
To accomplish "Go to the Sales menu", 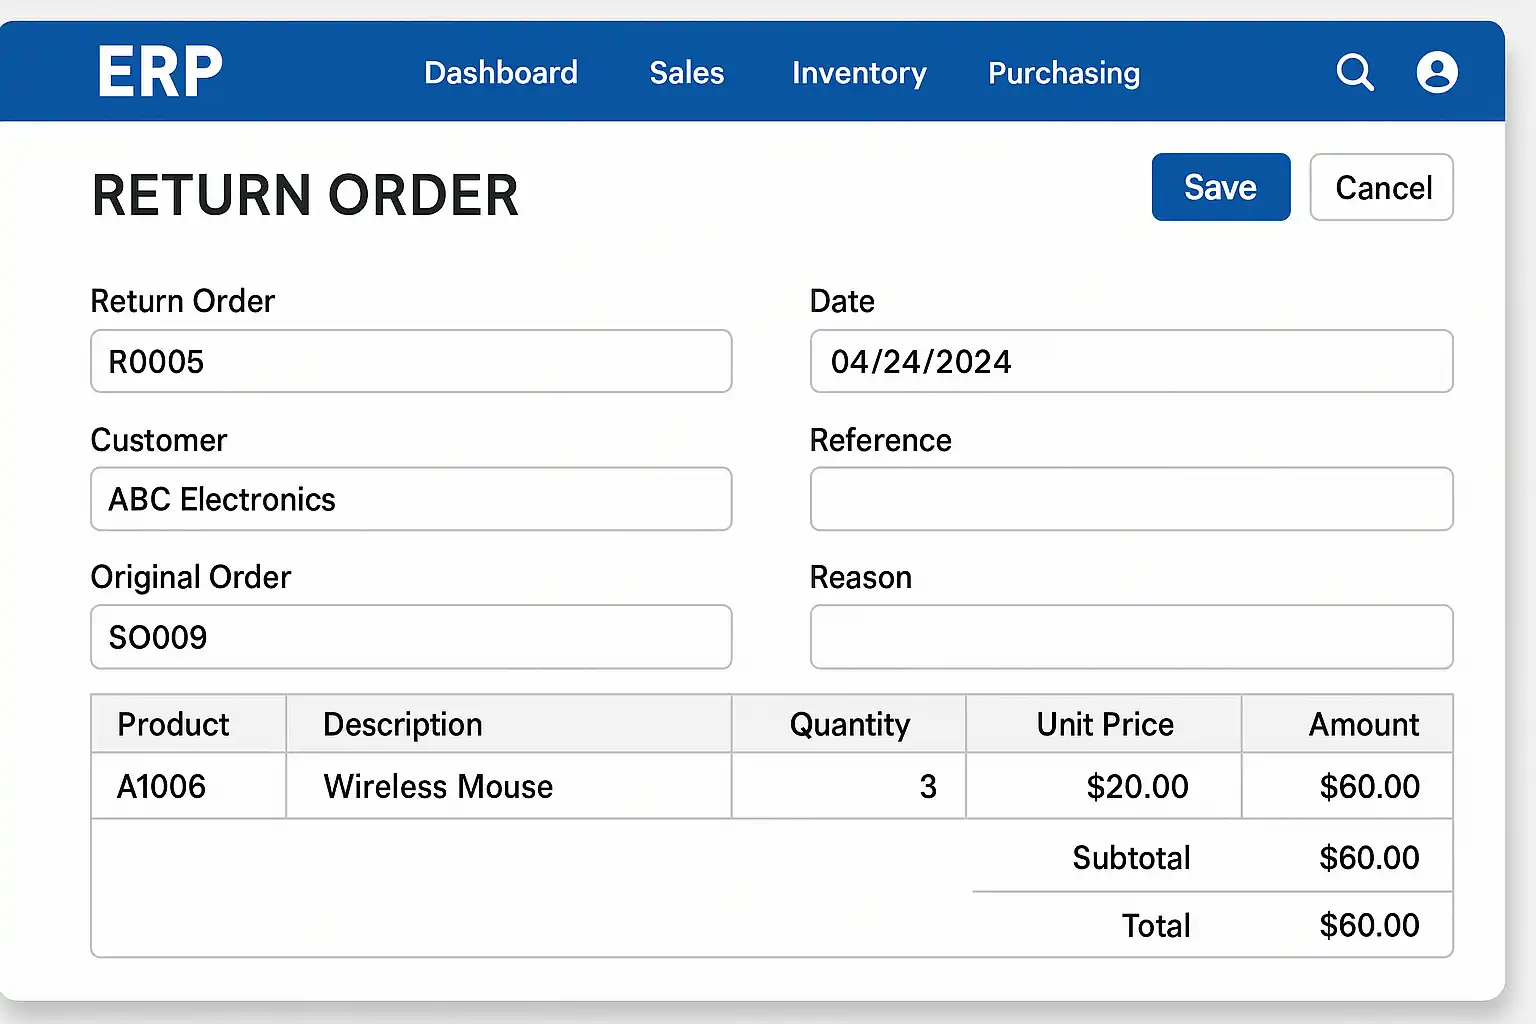I will point(686,73).
